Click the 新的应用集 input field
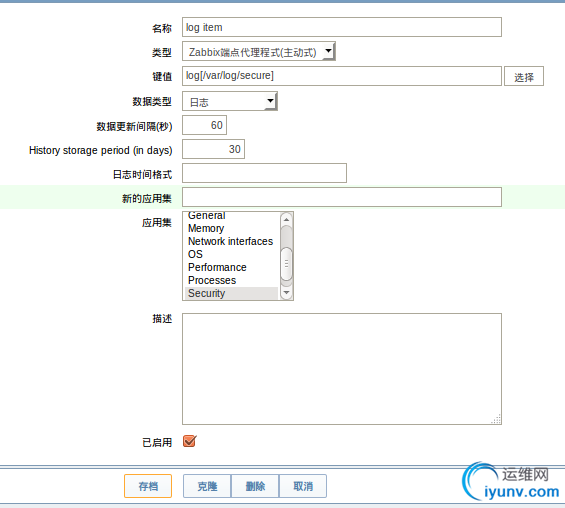This screenshot has width=565, height=508. (342, 197)
